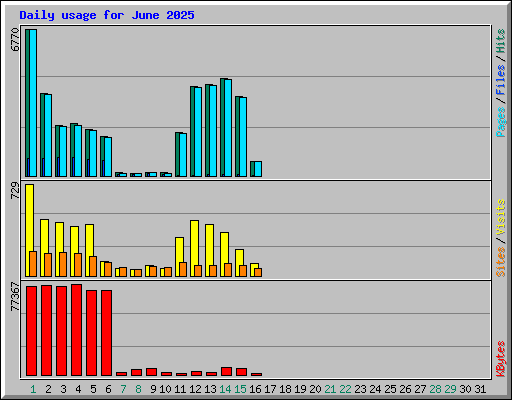Click day 13 on the x-axis

pyautogui.click(x=210, y=389)
